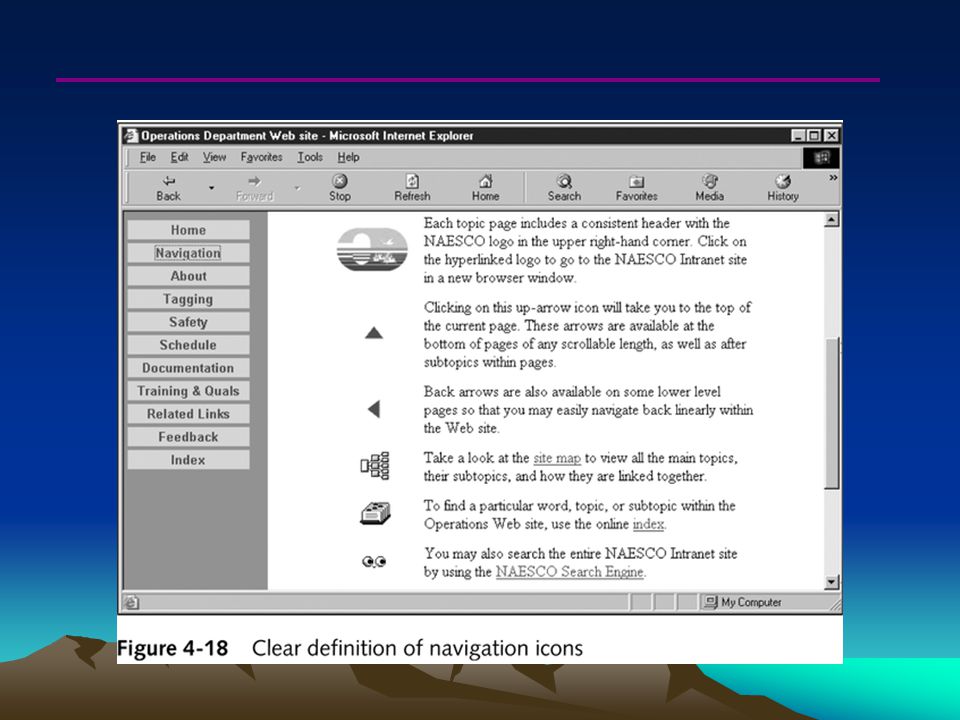The width and height of the screenshot is (960, 720).
Task: Open the Tagging sidebar button
Action: (188, 299)
